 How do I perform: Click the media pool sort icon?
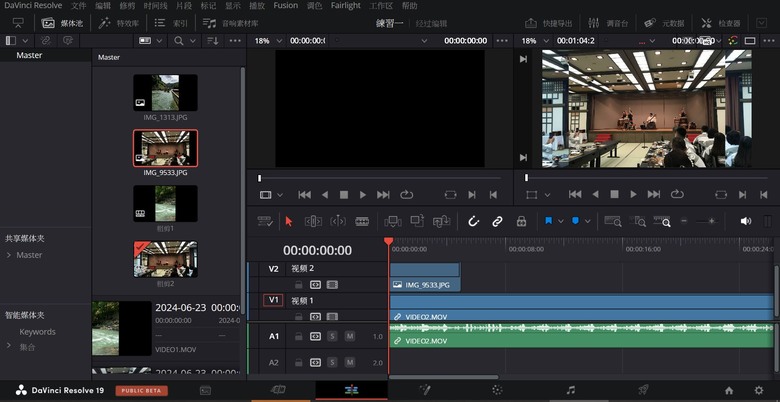pos(212,41)
